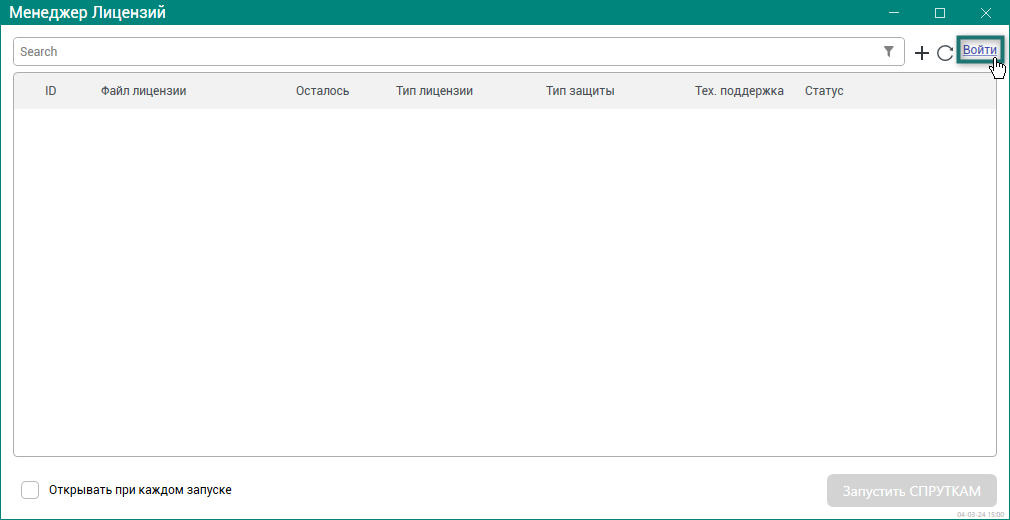Tick the checkbox for opening at every launch

pyautogui.click(x=30, y=490)
